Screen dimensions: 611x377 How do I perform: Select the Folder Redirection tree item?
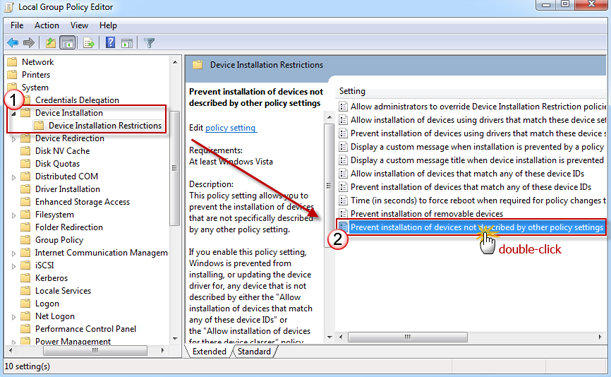[69, 227]
